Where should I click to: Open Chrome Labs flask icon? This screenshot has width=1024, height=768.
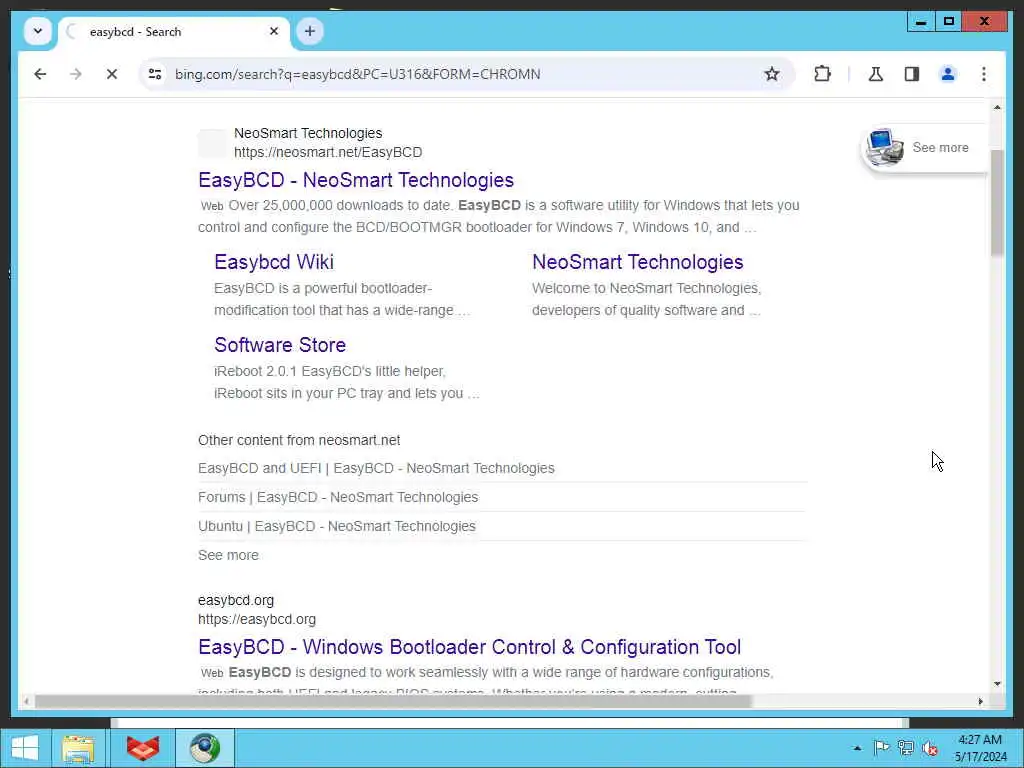point(876,74)
